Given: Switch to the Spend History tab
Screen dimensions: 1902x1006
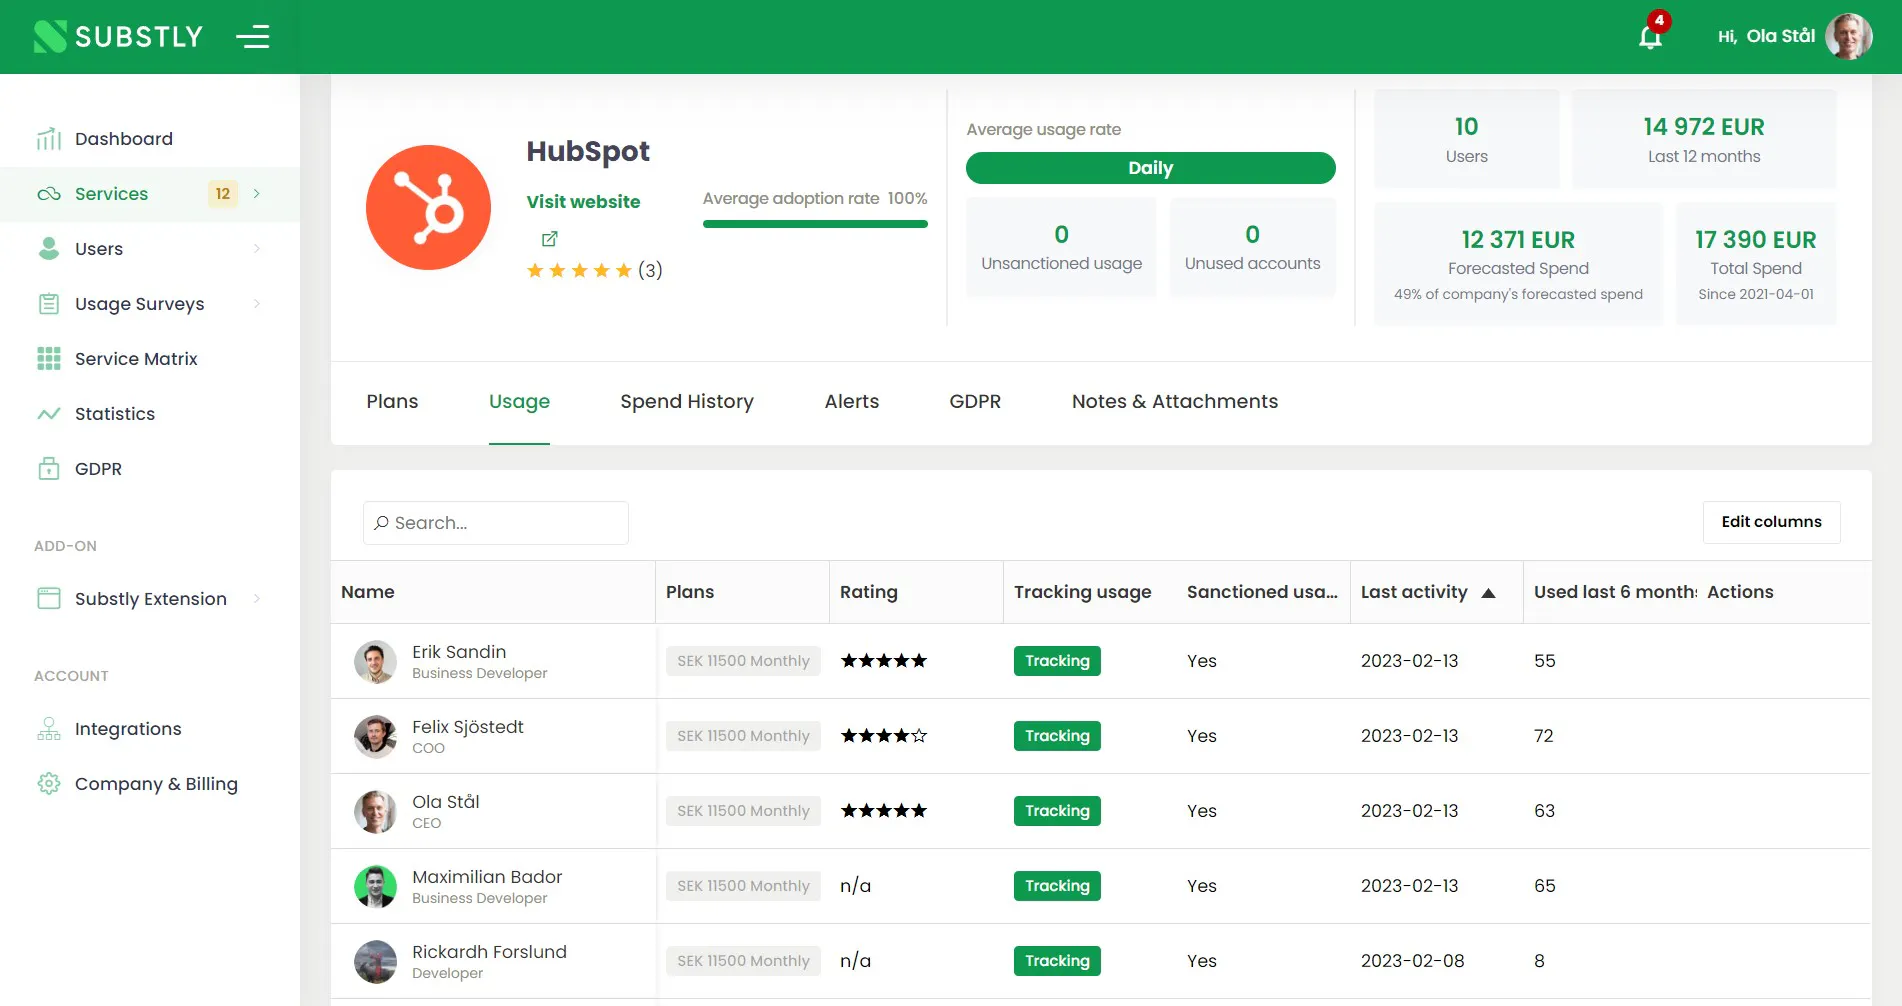Looking at the screenshot, I should (x=687, y=402).
